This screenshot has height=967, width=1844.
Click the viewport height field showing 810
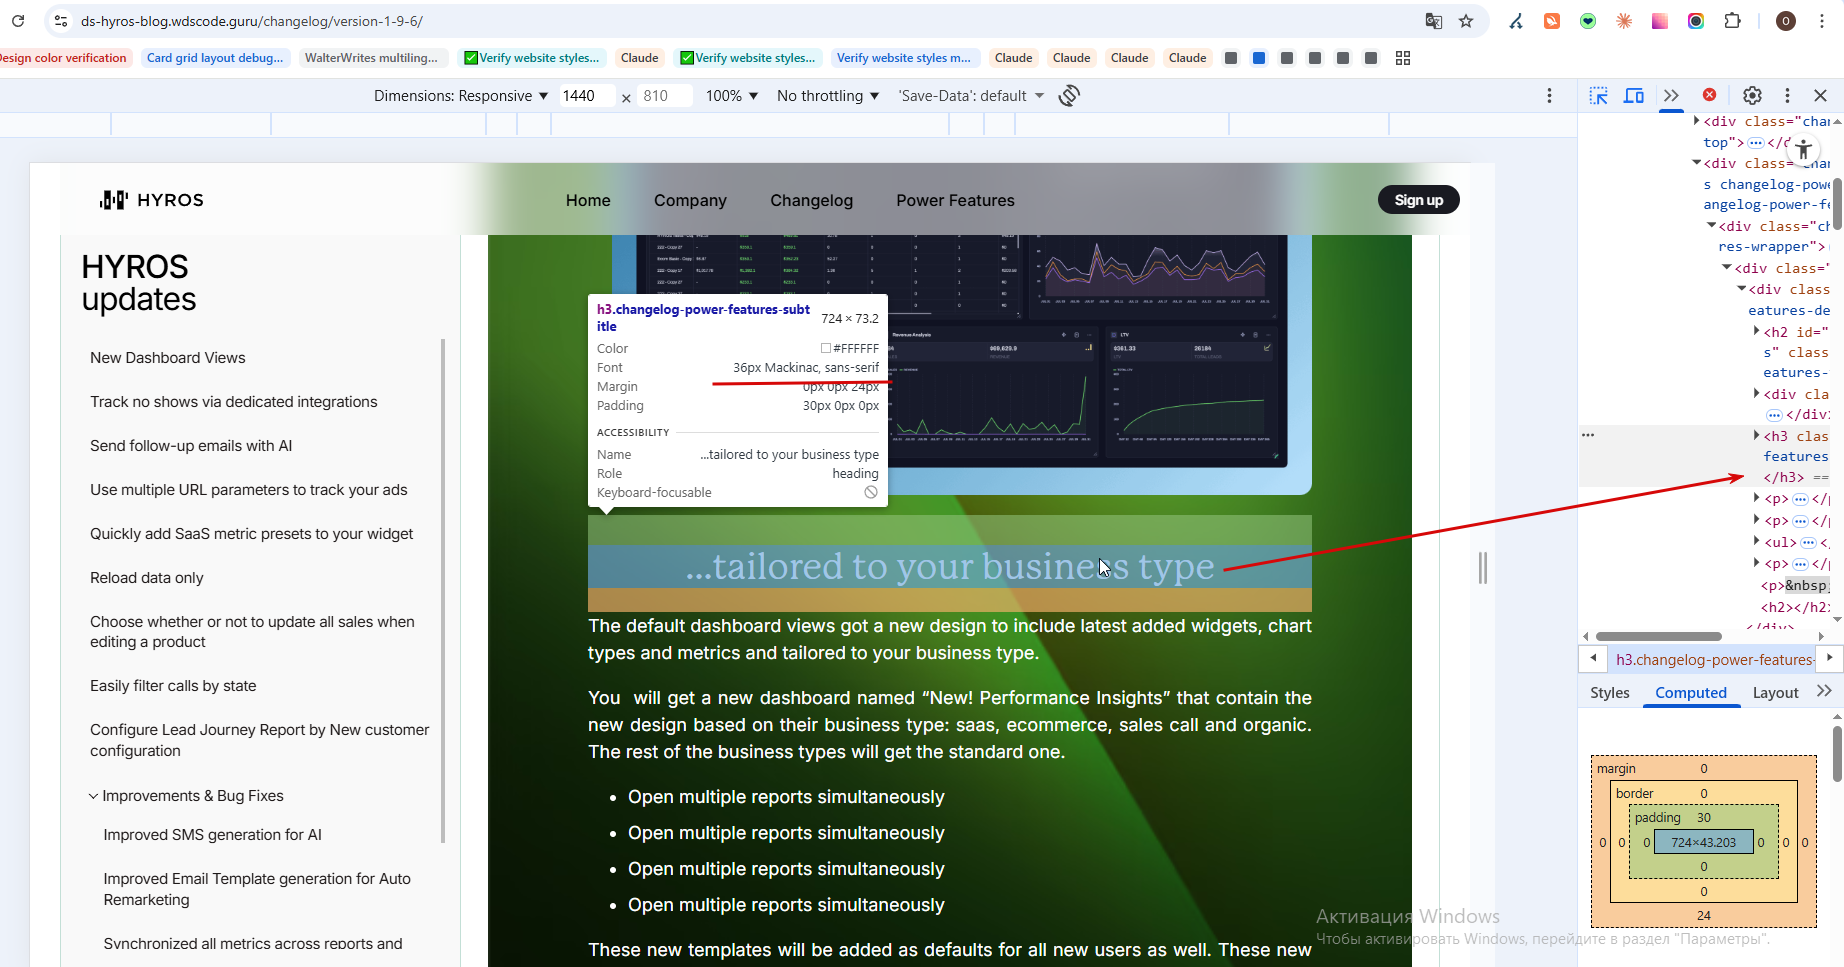(x=664, y=96)
